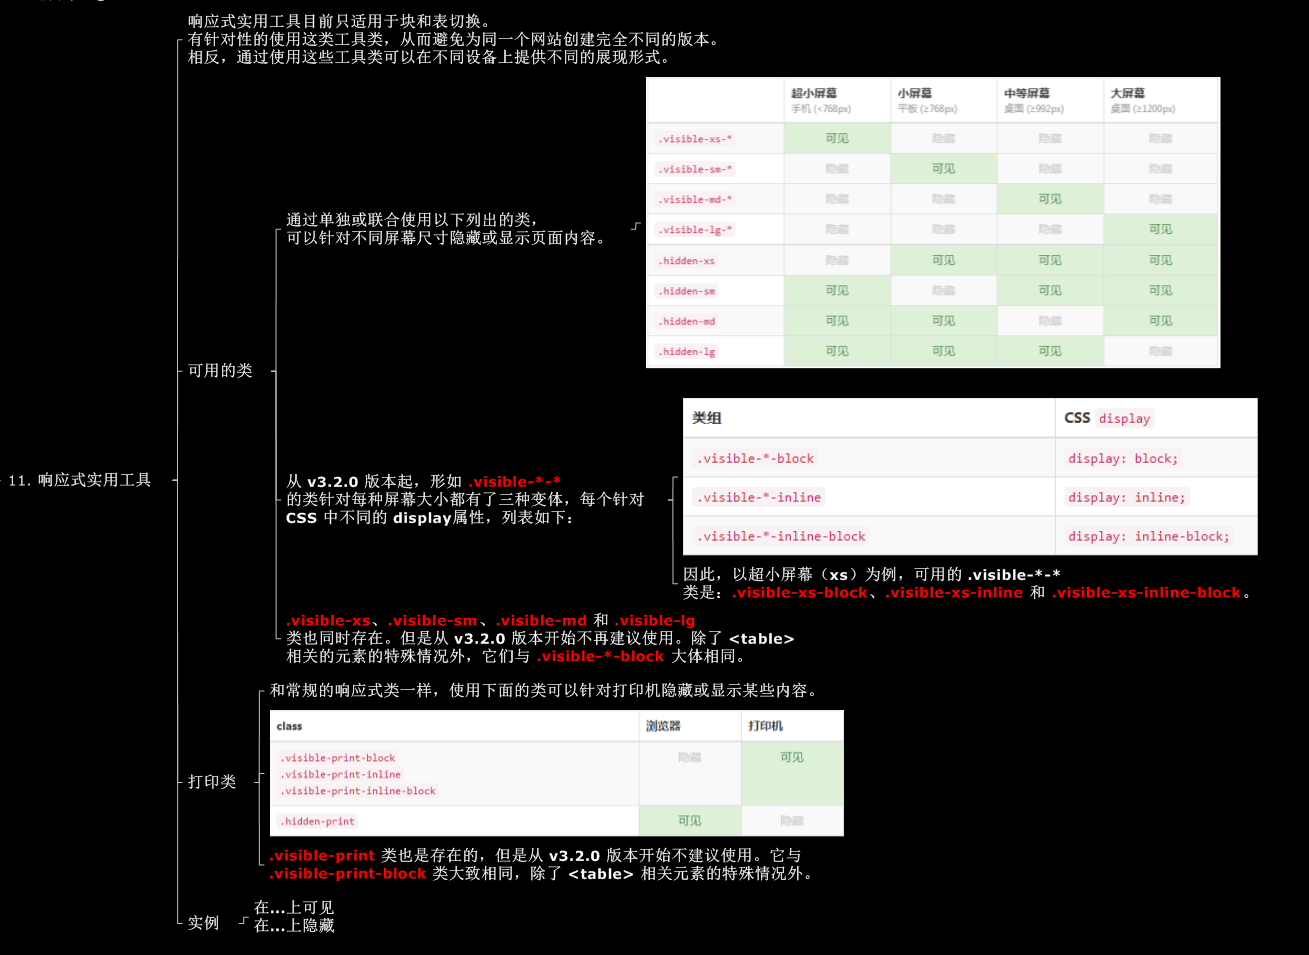Click the red .visible-print-block text in the note

[348, 873]
